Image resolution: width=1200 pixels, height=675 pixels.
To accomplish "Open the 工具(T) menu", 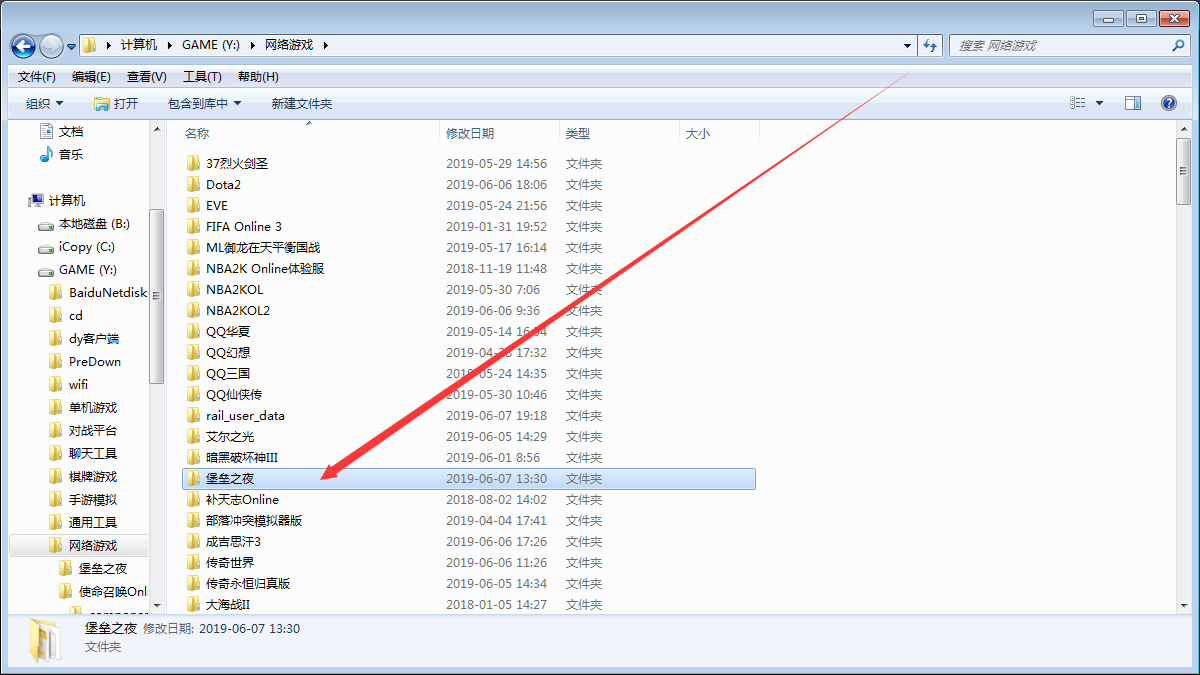I will pos(202,77).
